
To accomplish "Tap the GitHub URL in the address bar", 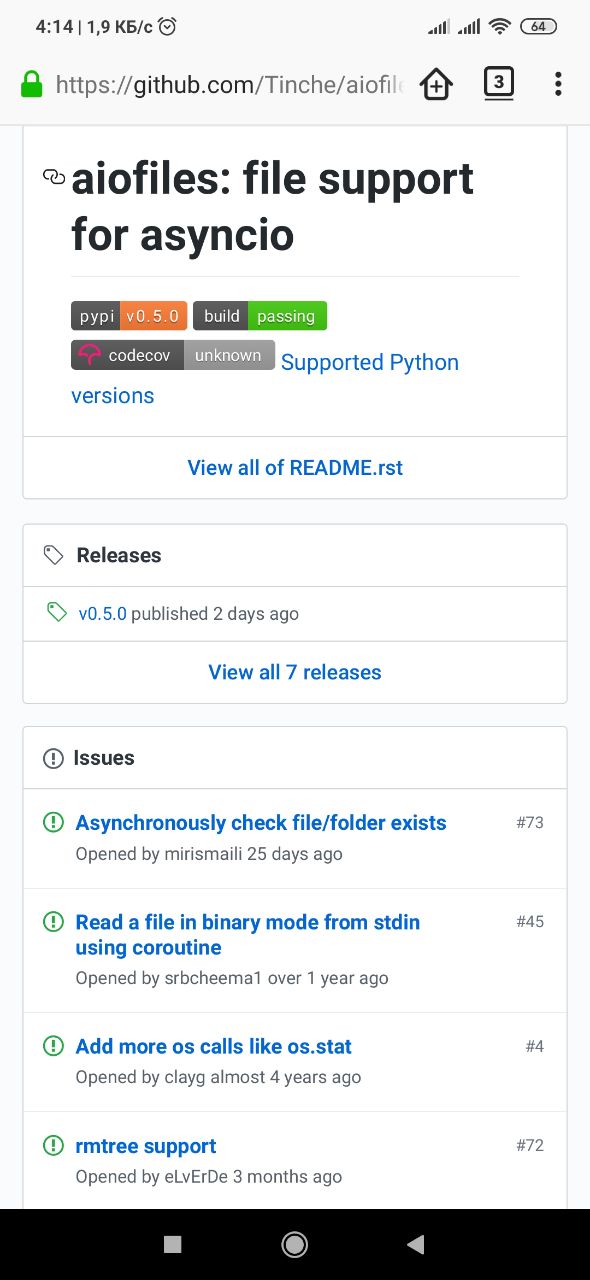I will click(x=230, y=85).
